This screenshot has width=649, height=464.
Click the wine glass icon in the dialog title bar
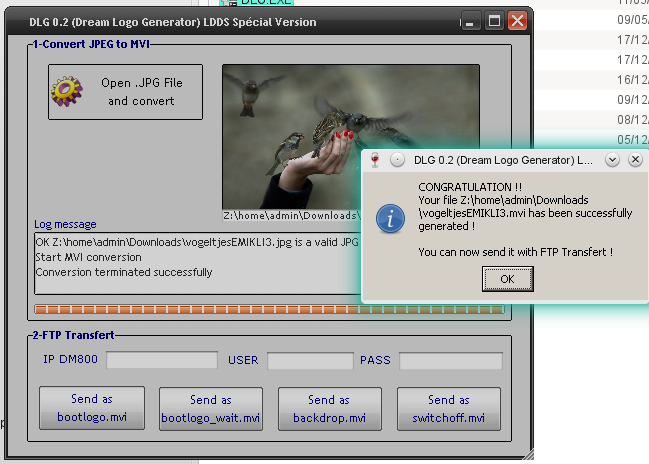375,160
